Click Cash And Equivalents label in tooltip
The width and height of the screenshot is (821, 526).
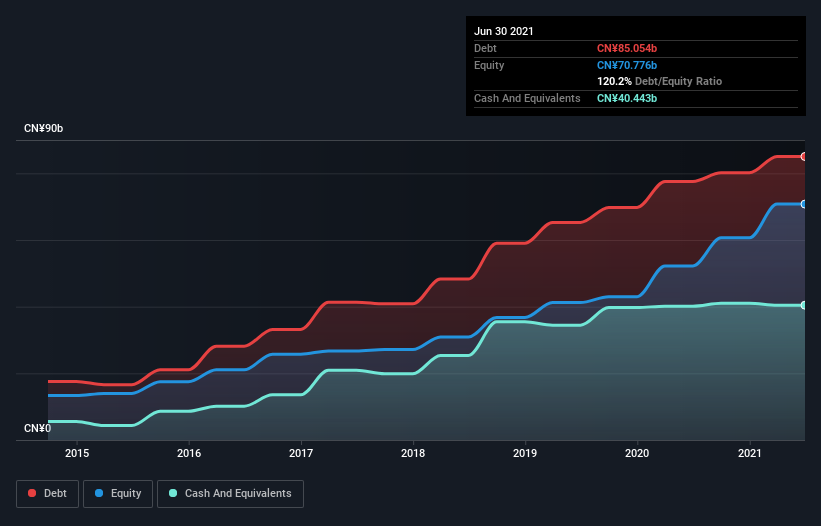tap(527, 98)
